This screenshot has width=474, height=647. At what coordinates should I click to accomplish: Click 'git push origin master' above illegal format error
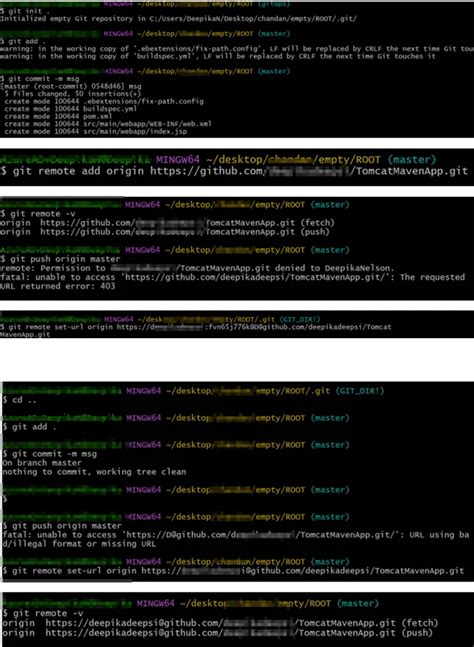[x=62, y=526]
